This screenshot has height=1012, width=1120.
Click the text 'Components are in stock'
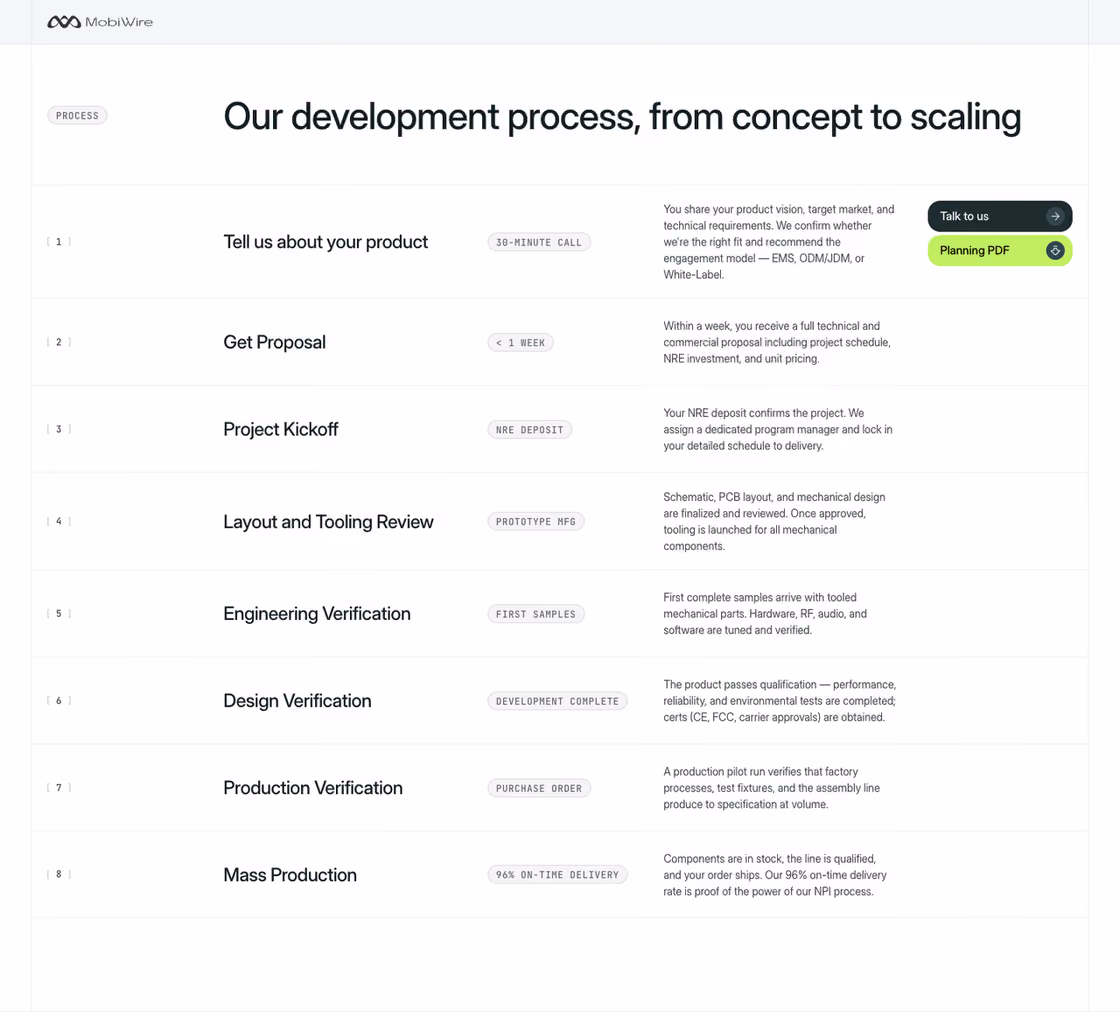tap(723, 858)
